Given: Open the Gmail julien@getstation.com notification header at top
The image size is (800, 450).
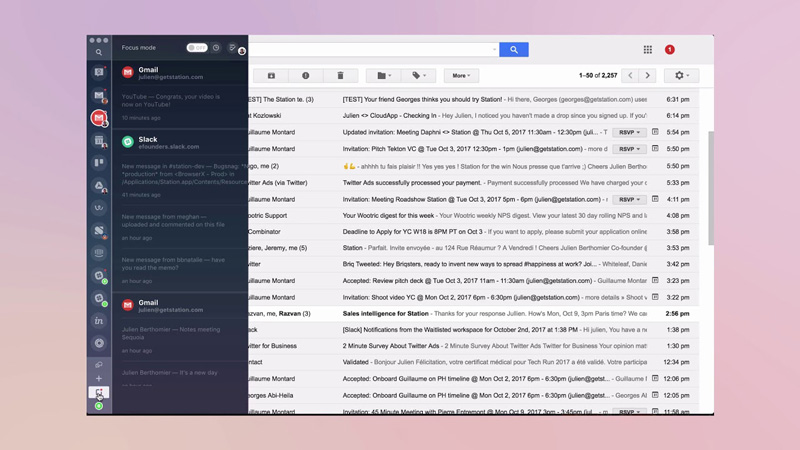Looking at the screenshot, I should point(180,73).
